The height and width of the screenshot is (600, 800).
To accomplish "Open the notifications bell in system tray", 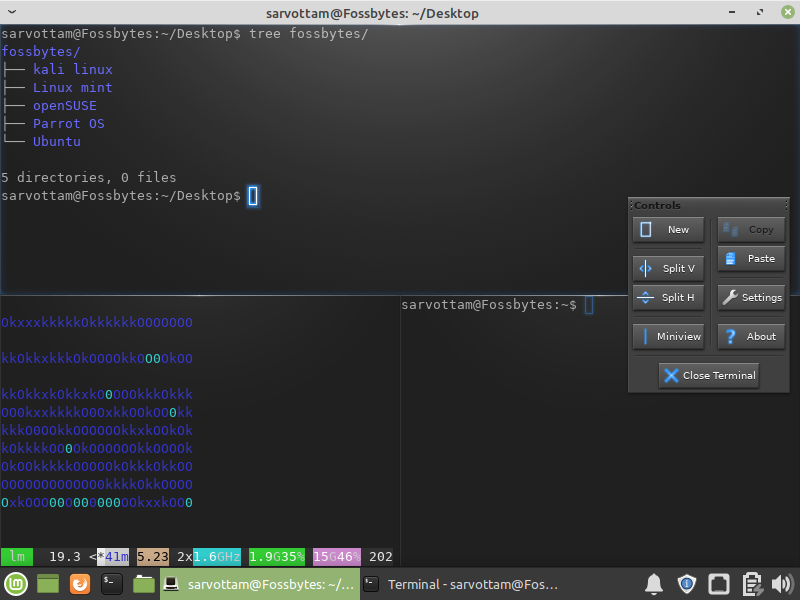I will click(x=654, y=584).
